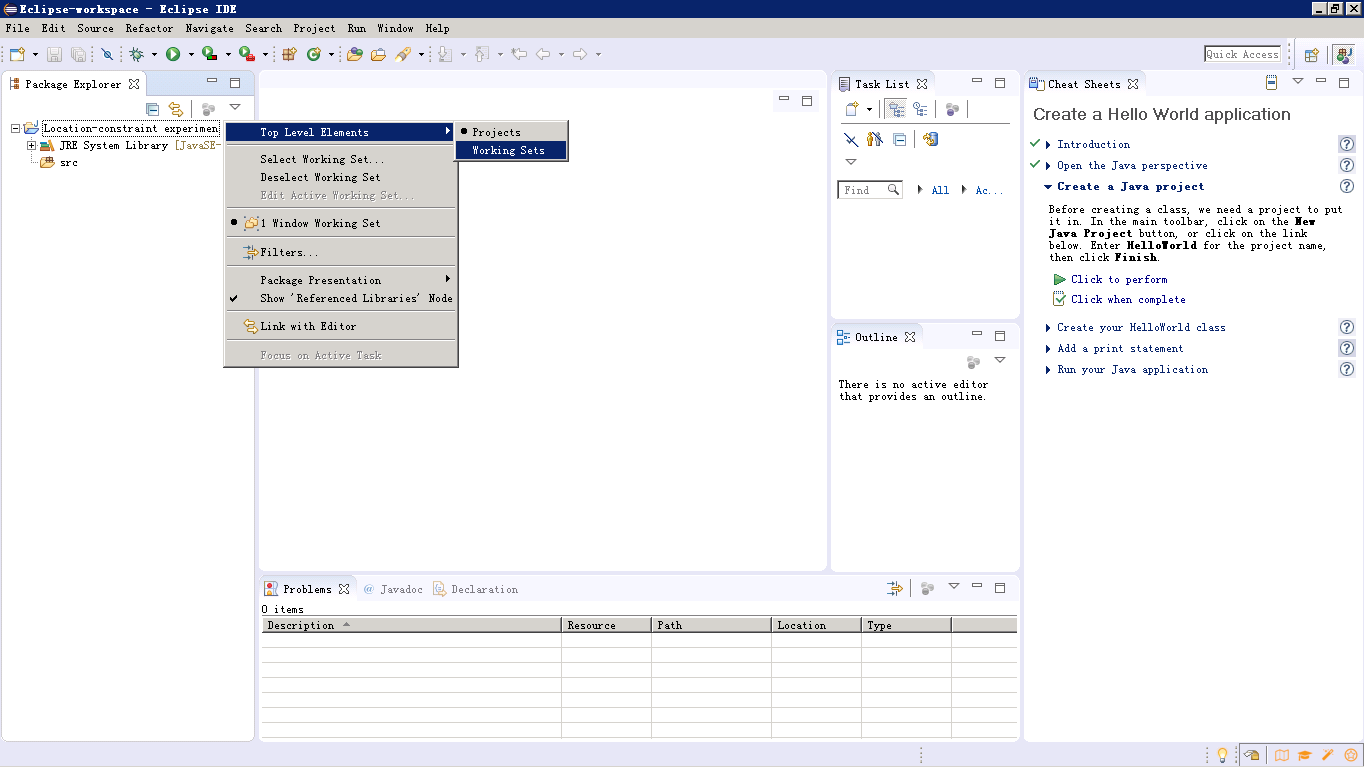1364x768 pixels.
Task: Open Problems view menu triangle
Action: [953, 587]
